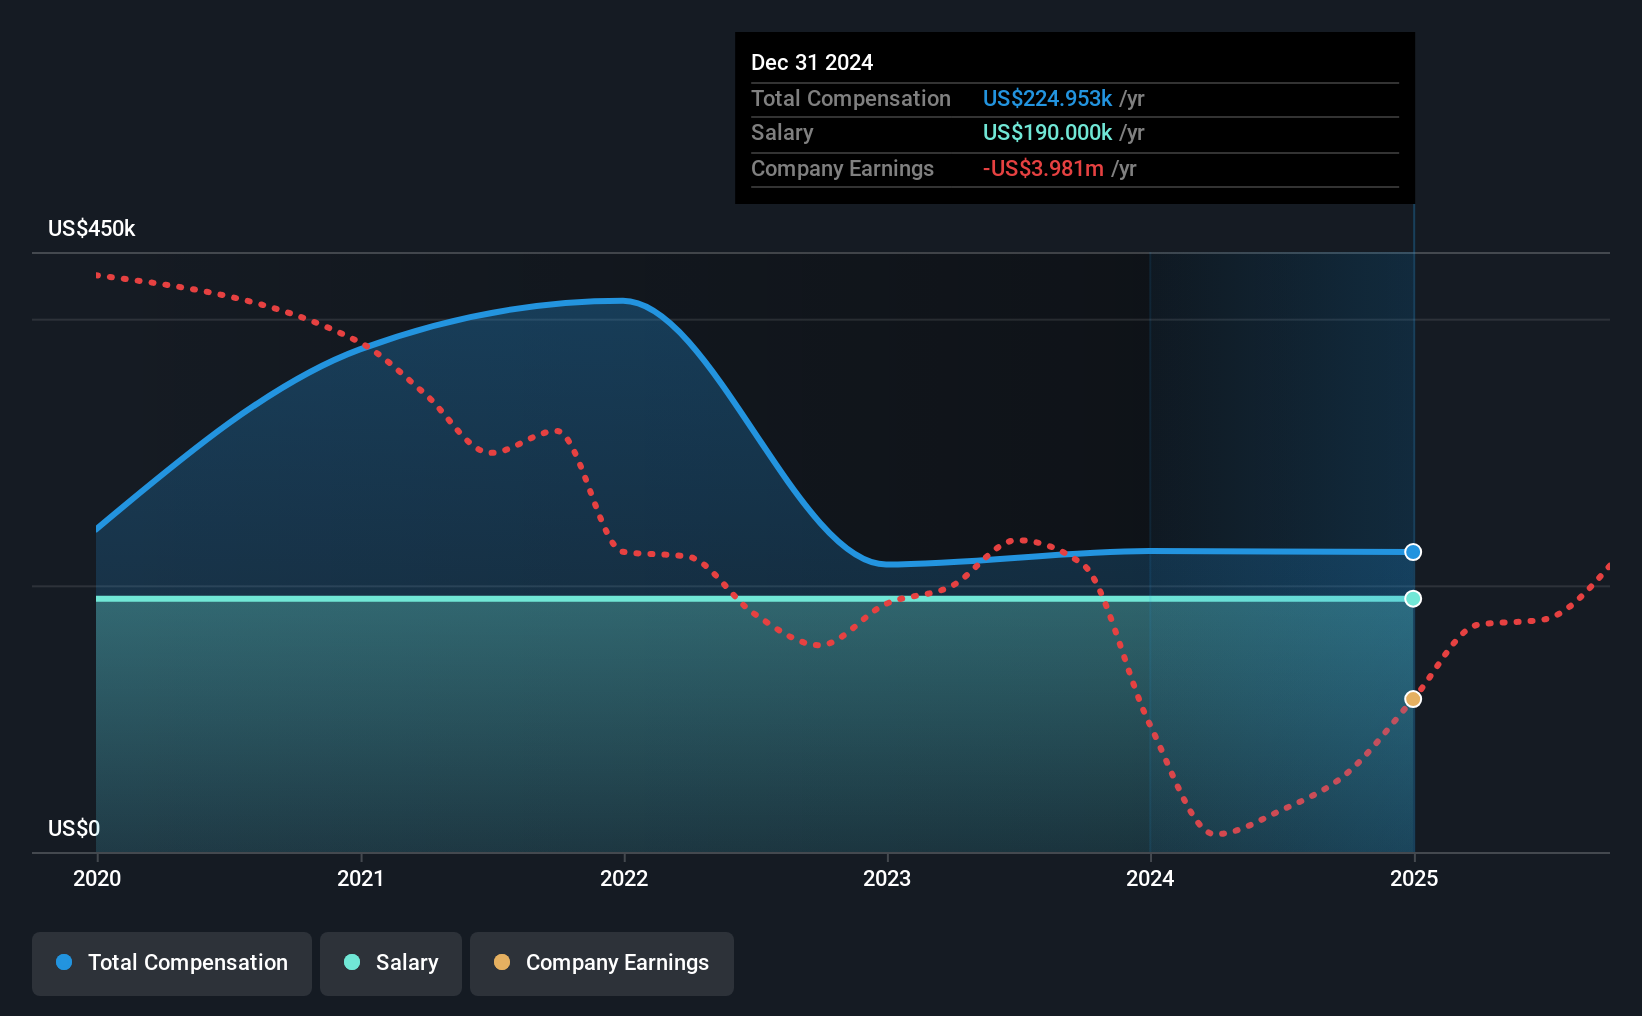Toggle the Total Compensation legend button
Viewport: 1642px width, 1016px height.
[x=172, y=963]
